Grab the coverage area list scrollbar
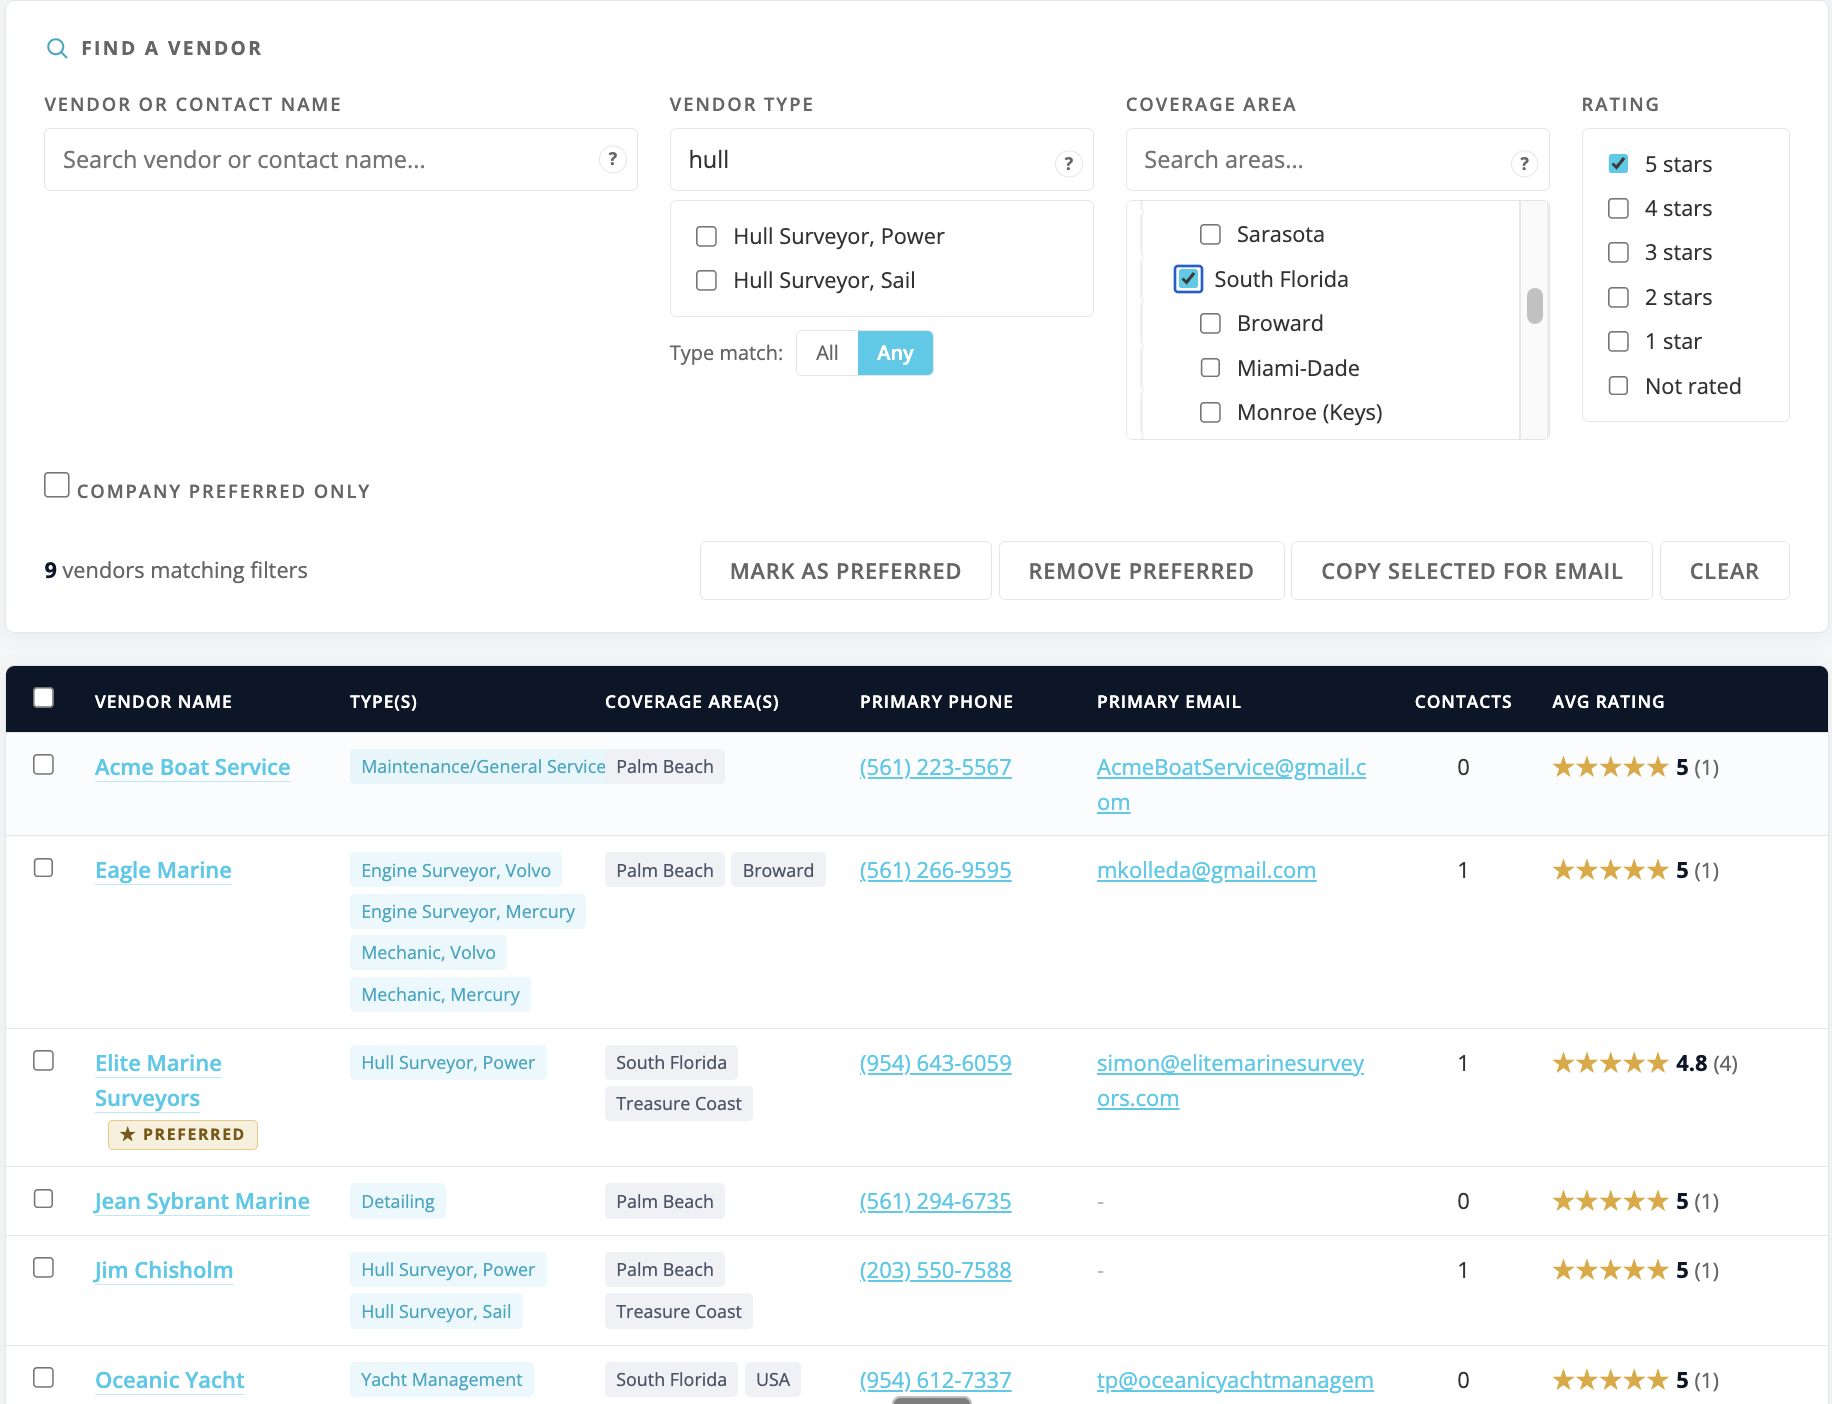This screenshot has width=1832, height=1404. tap(1534, 306)
